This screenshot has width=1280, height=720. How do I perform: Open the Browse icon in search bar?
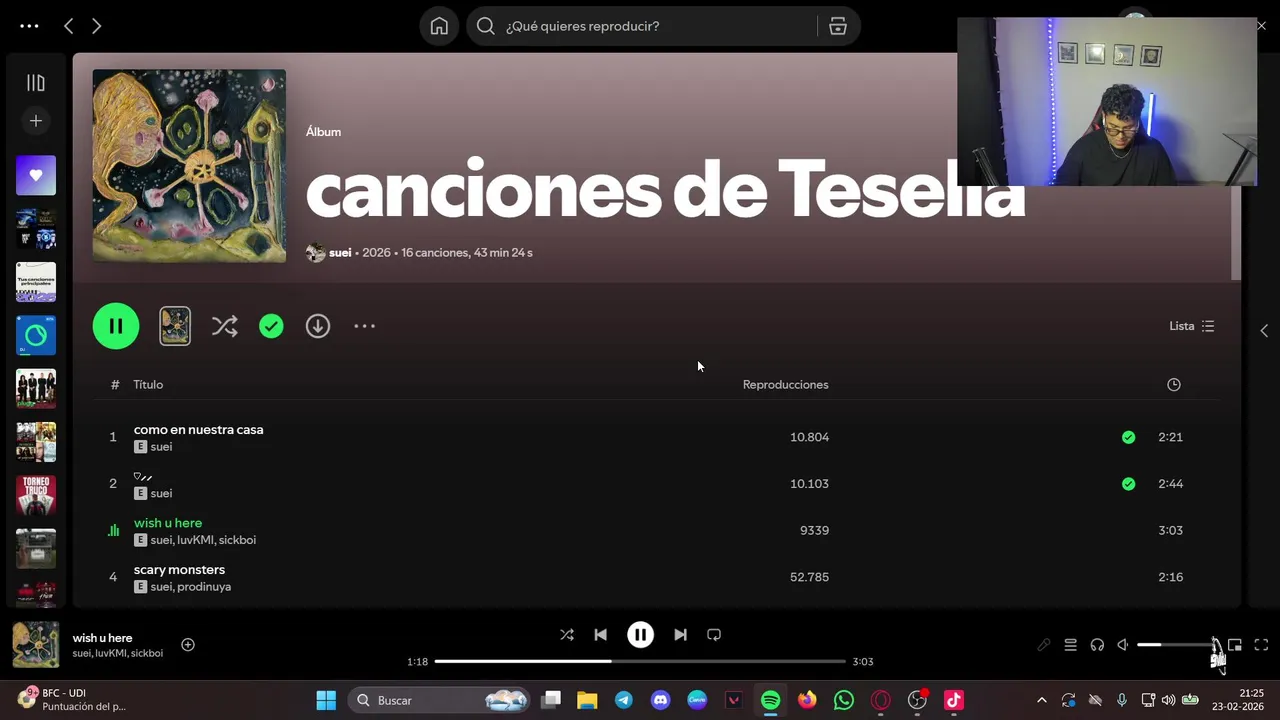point(838,26)
